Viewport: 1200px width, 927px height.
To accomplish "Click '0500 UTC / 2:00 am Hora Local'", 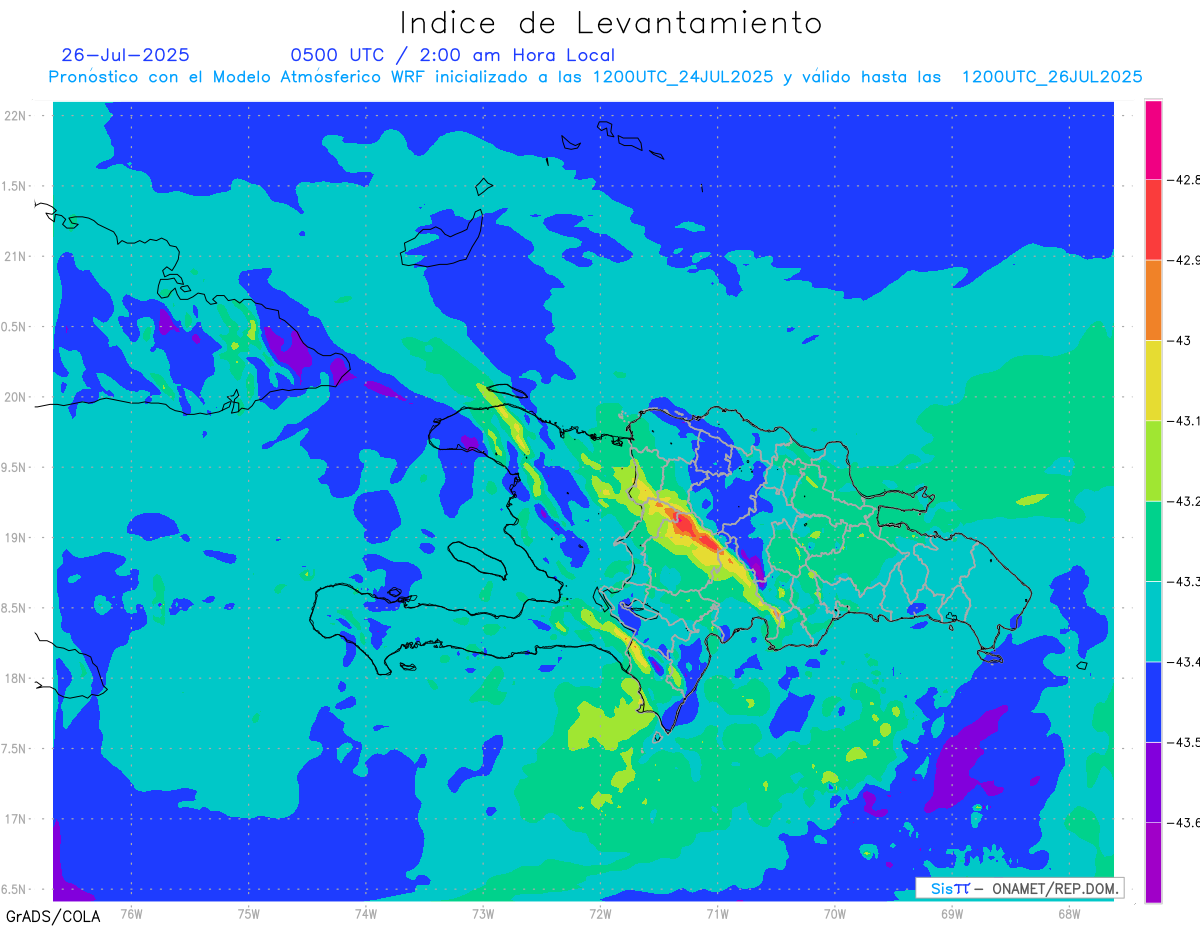I will click(453, 55).
